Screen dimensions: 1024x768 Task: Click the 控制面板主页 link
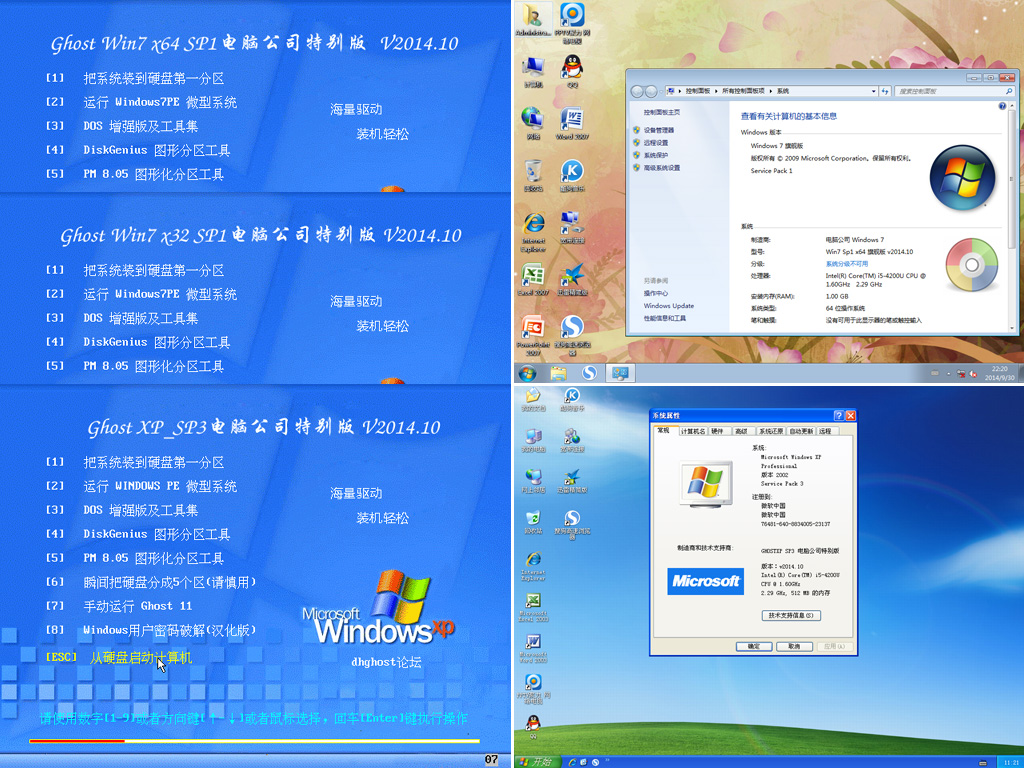[x=662, y=112]
